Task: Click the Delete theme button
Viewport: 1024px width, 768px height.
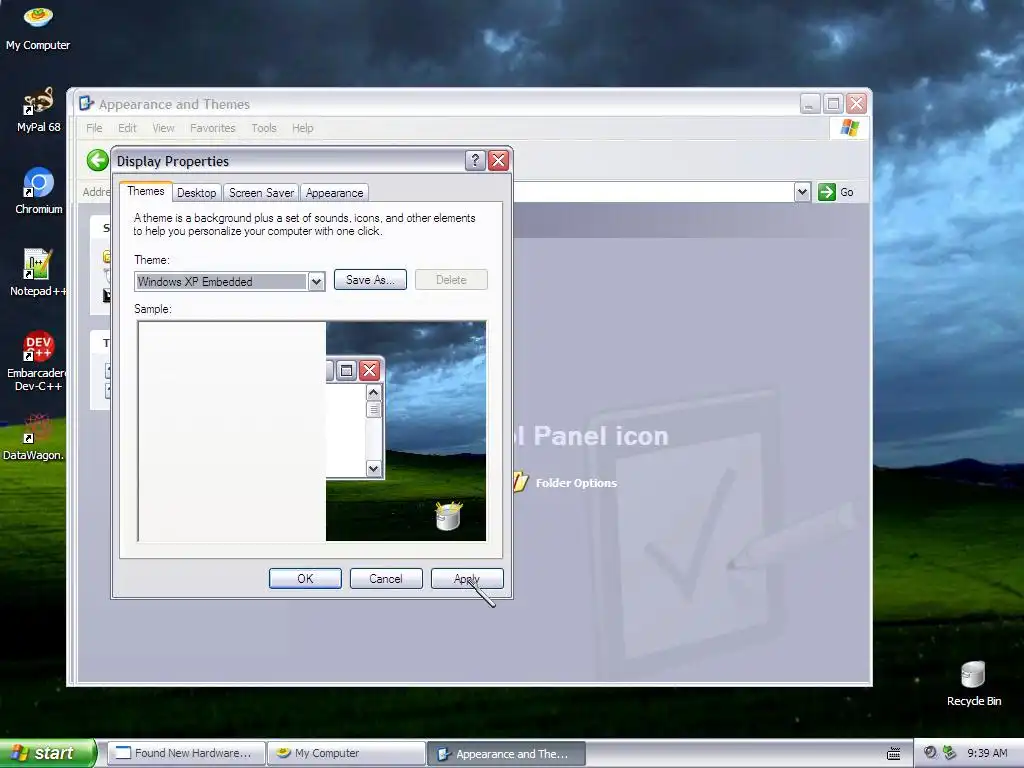Action: pos(451,280)
